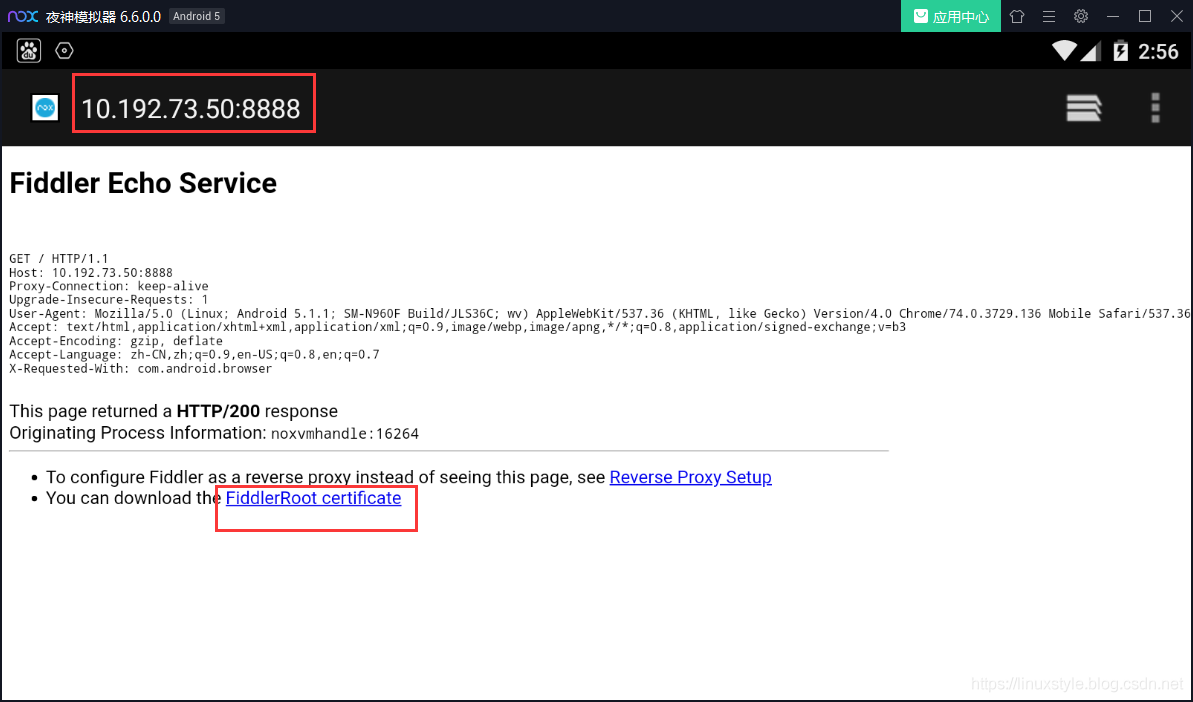Open the Reverse Proxy Setup link
The height and width of the screenshot is (702, 1193).
pos(691,477)
